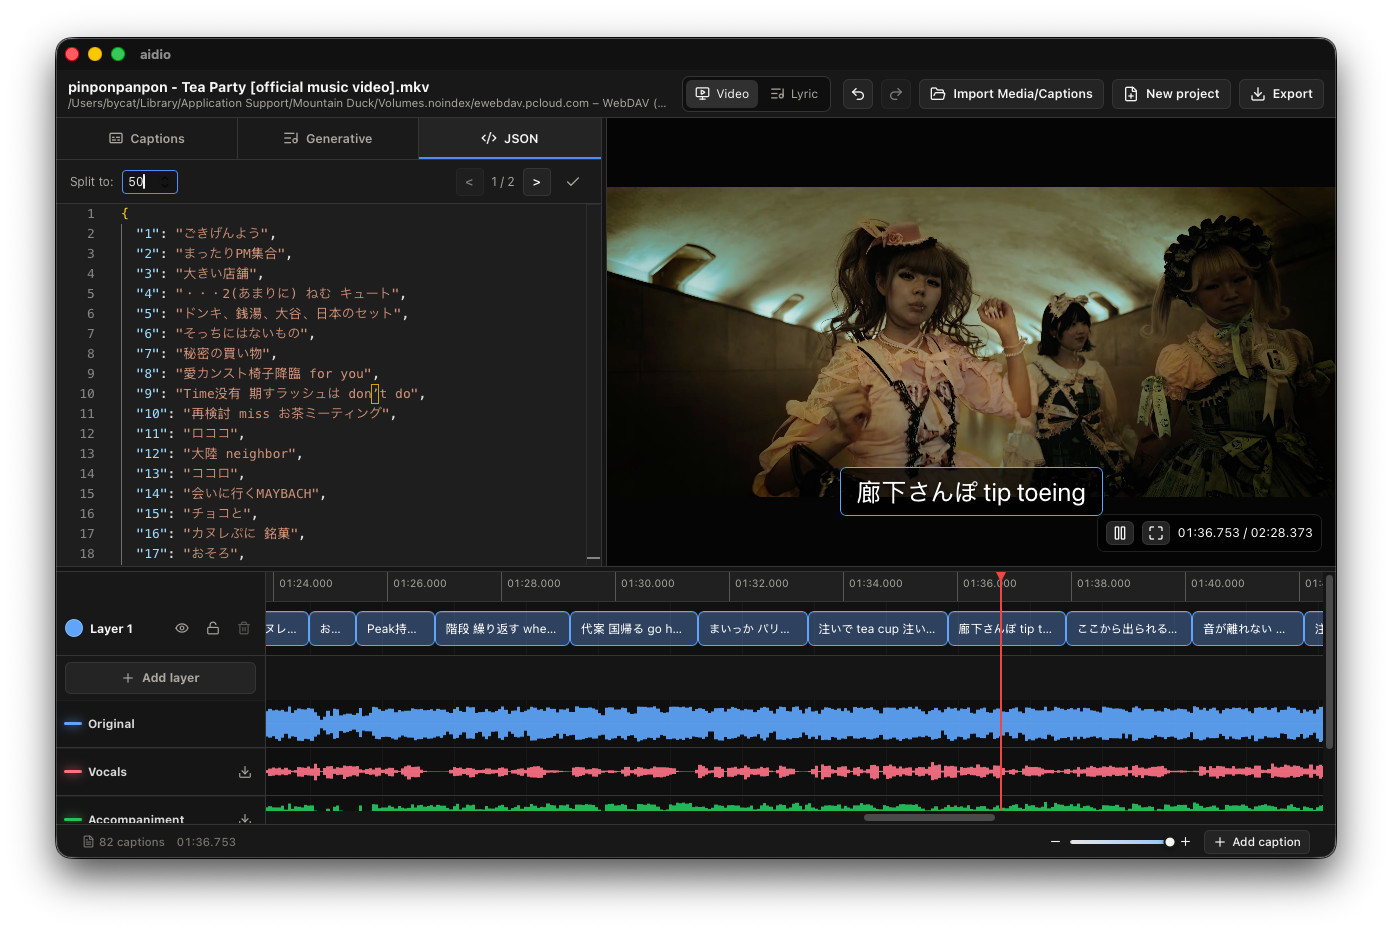Toggle the Layer 1 lock icon
Viewport: 1392px width, 932px height.
click(213, 628)
